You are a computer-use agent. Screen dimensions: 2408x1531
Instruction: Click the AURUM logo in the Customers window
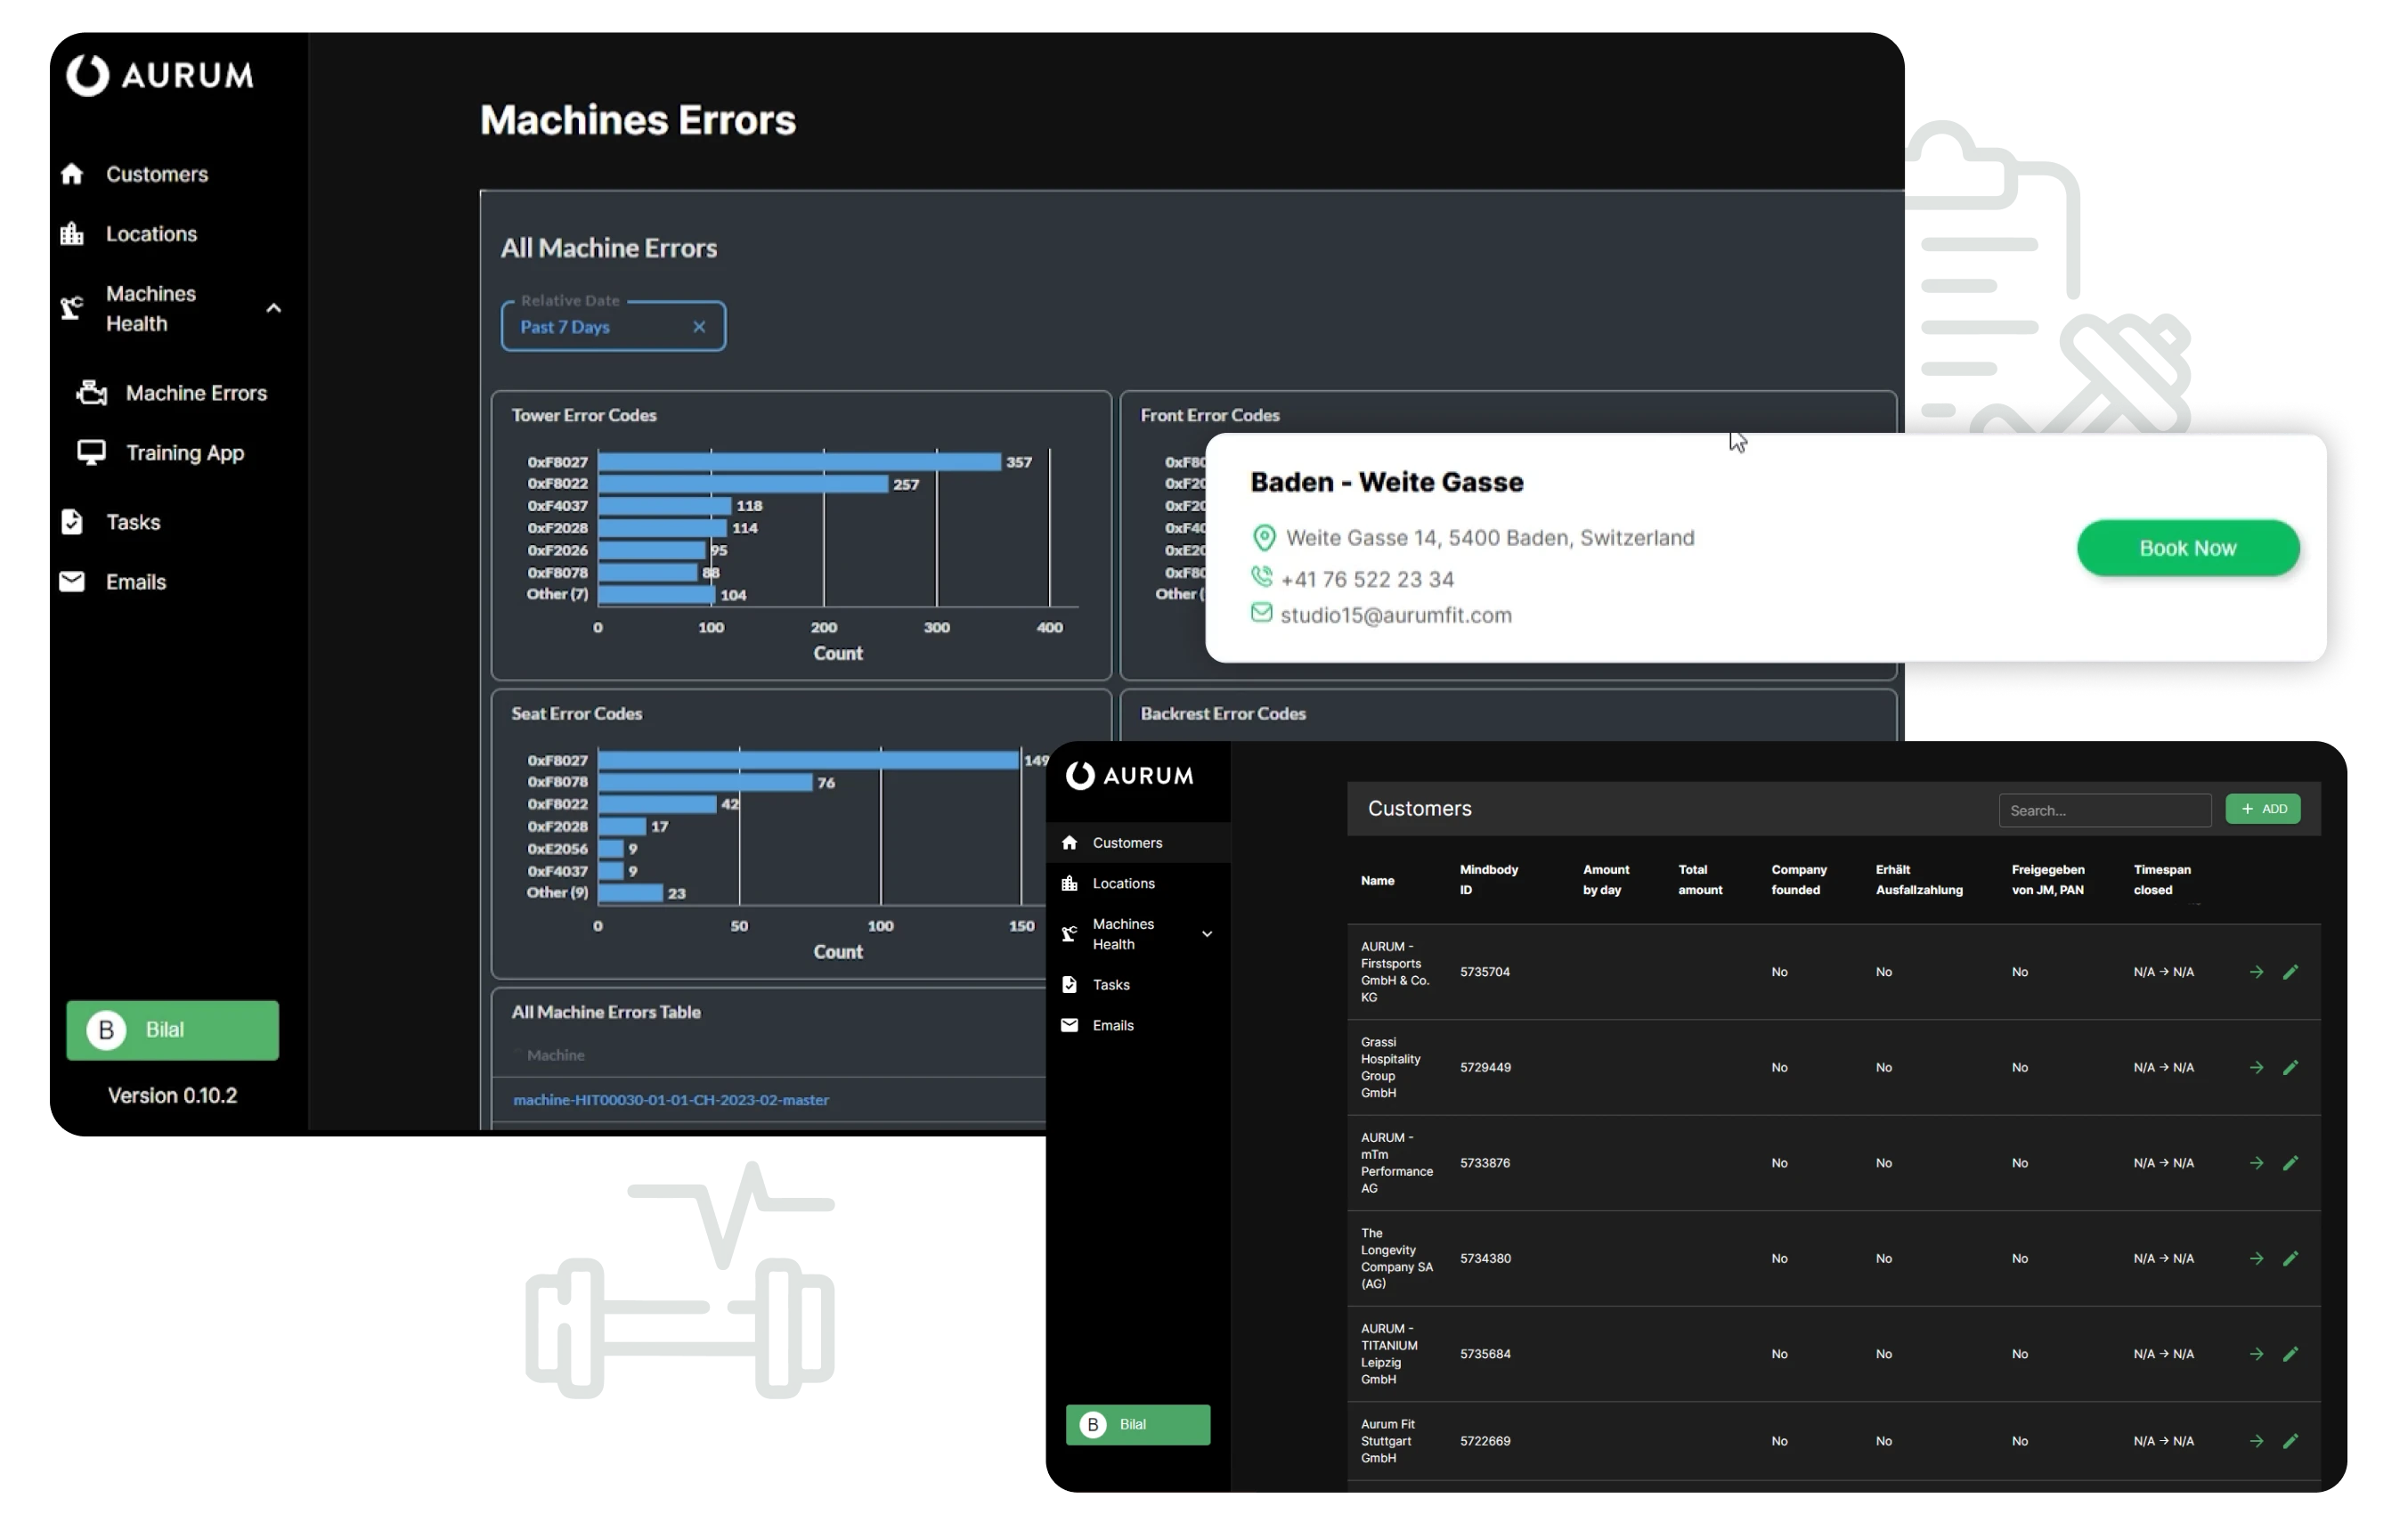tap(1130, 776)
